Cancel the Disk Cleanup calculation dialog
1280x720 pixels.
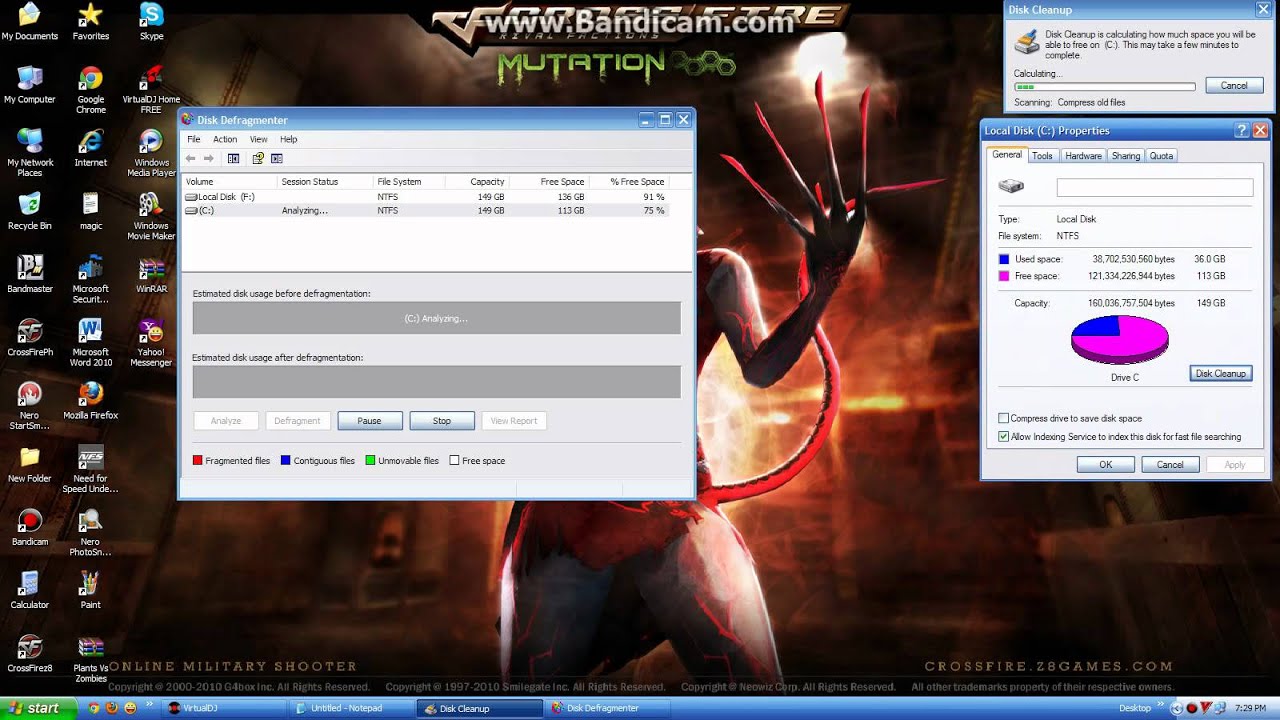tap(1234, 86)
